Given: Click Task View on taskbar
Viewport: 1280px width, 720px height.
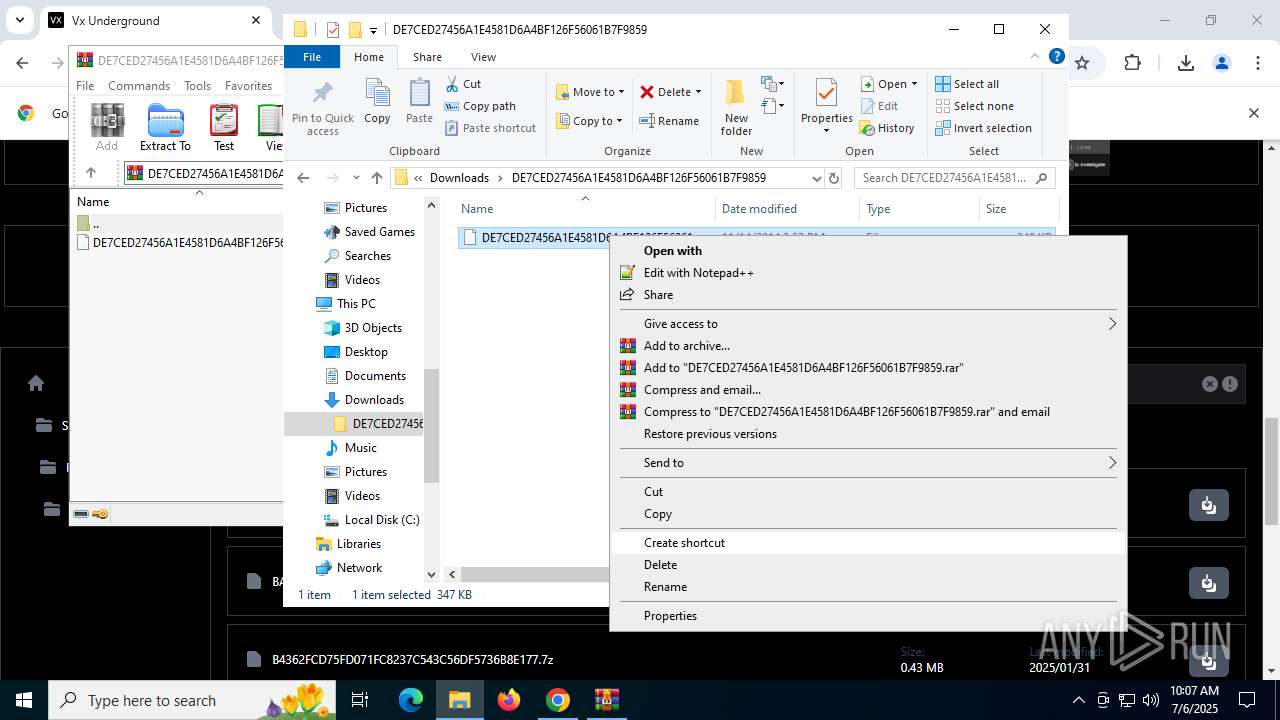Looking at the screenshot, I should click(360, 700).
